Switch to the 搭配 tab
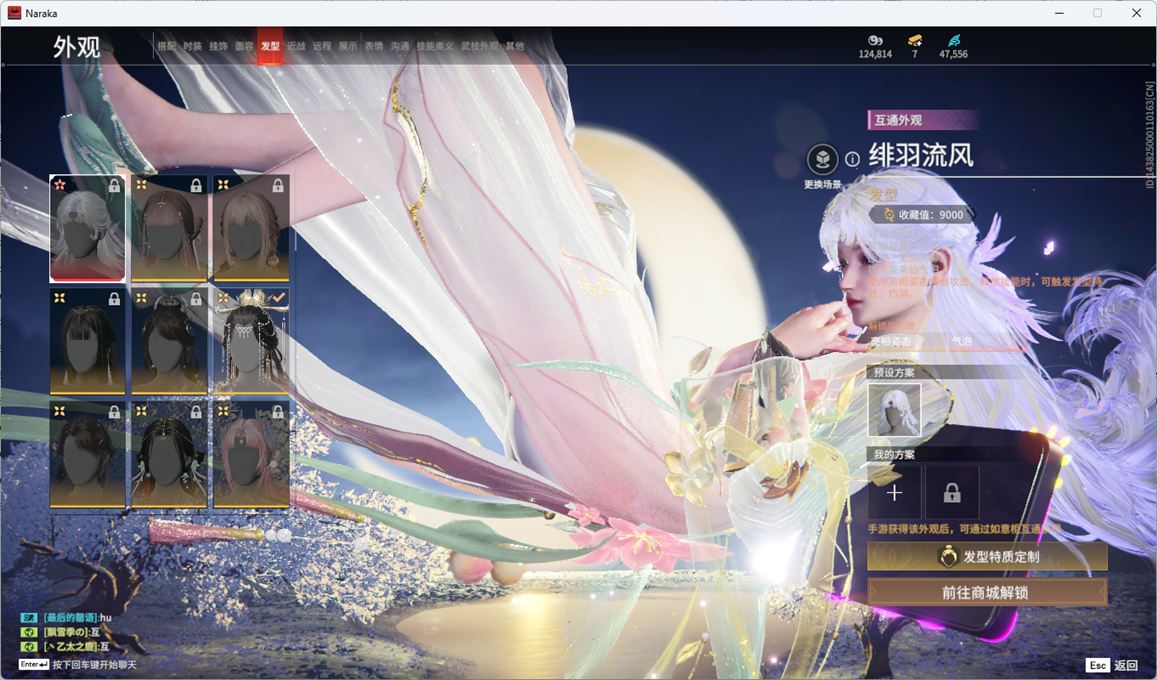This screenshot has height=680, width=1157. [166, 46]
